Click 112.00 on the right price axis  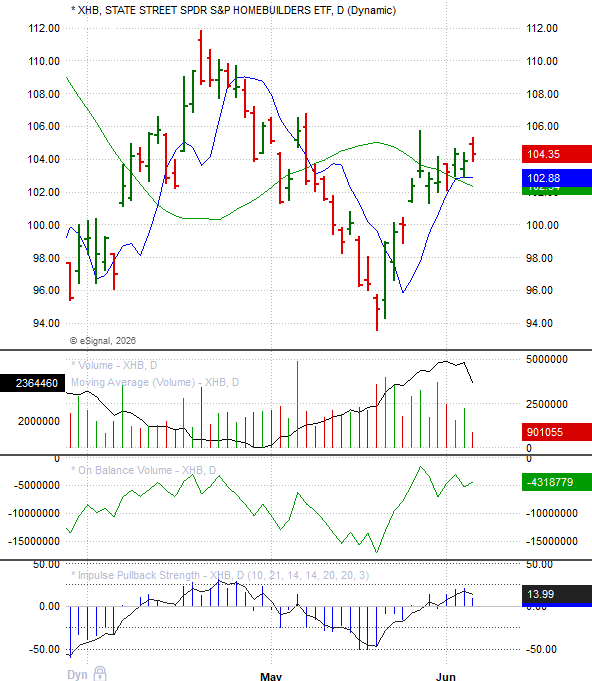click(542, 29)
